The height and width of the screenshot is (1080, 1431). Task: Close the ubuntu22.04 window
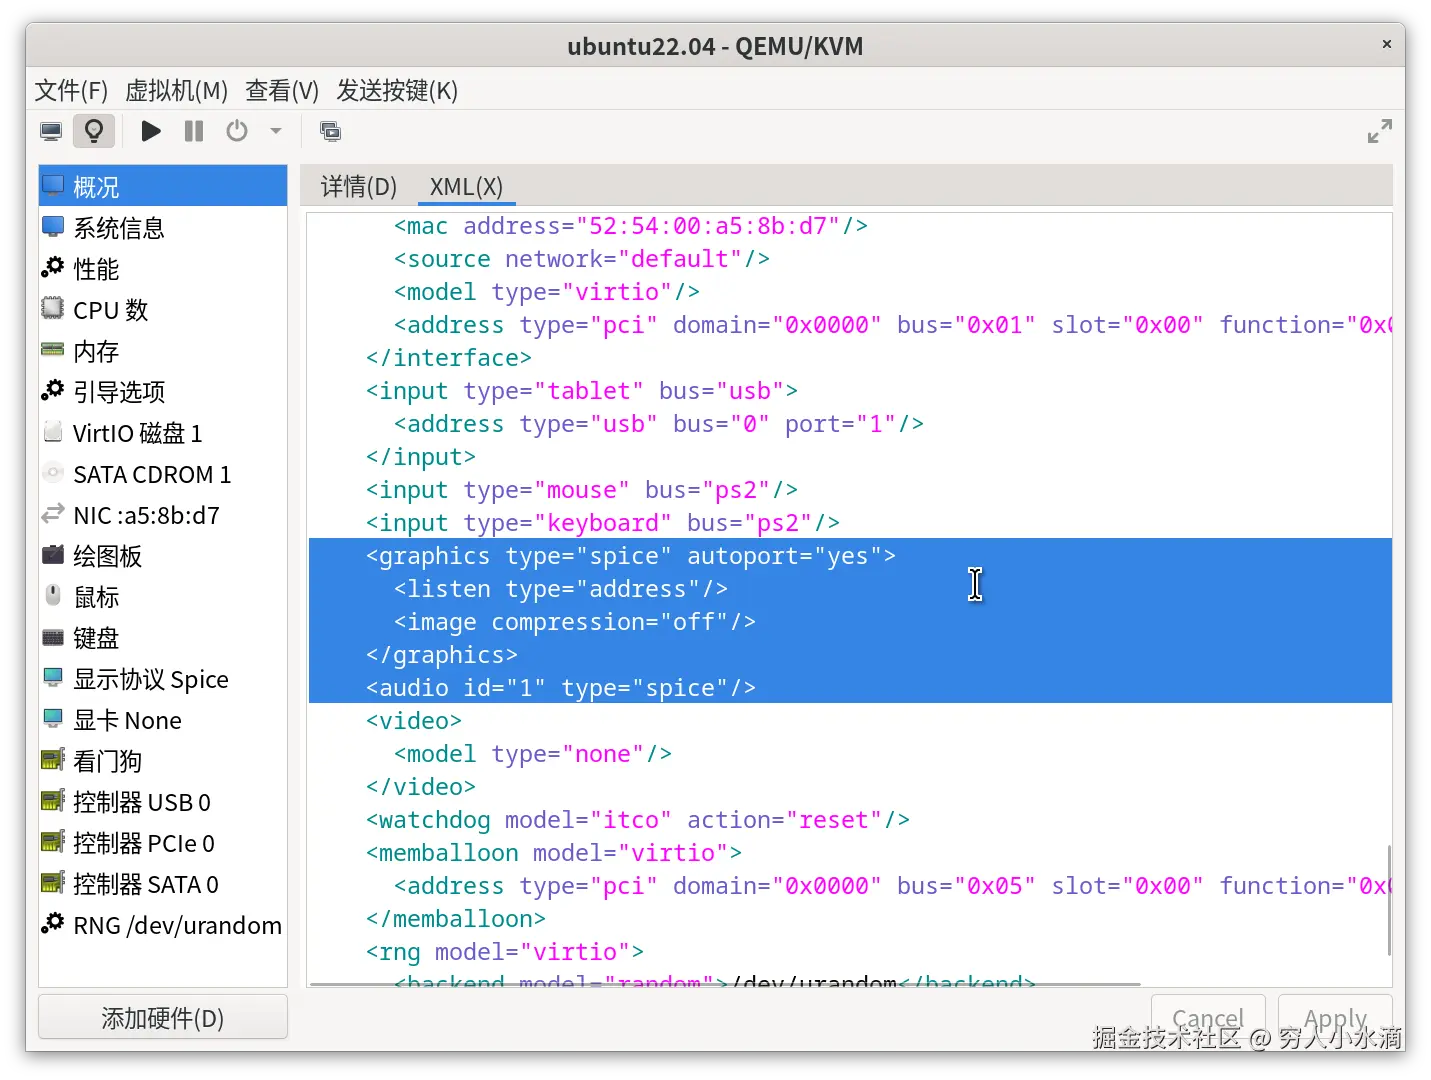pyautogui.click(x=1386, y=44)
